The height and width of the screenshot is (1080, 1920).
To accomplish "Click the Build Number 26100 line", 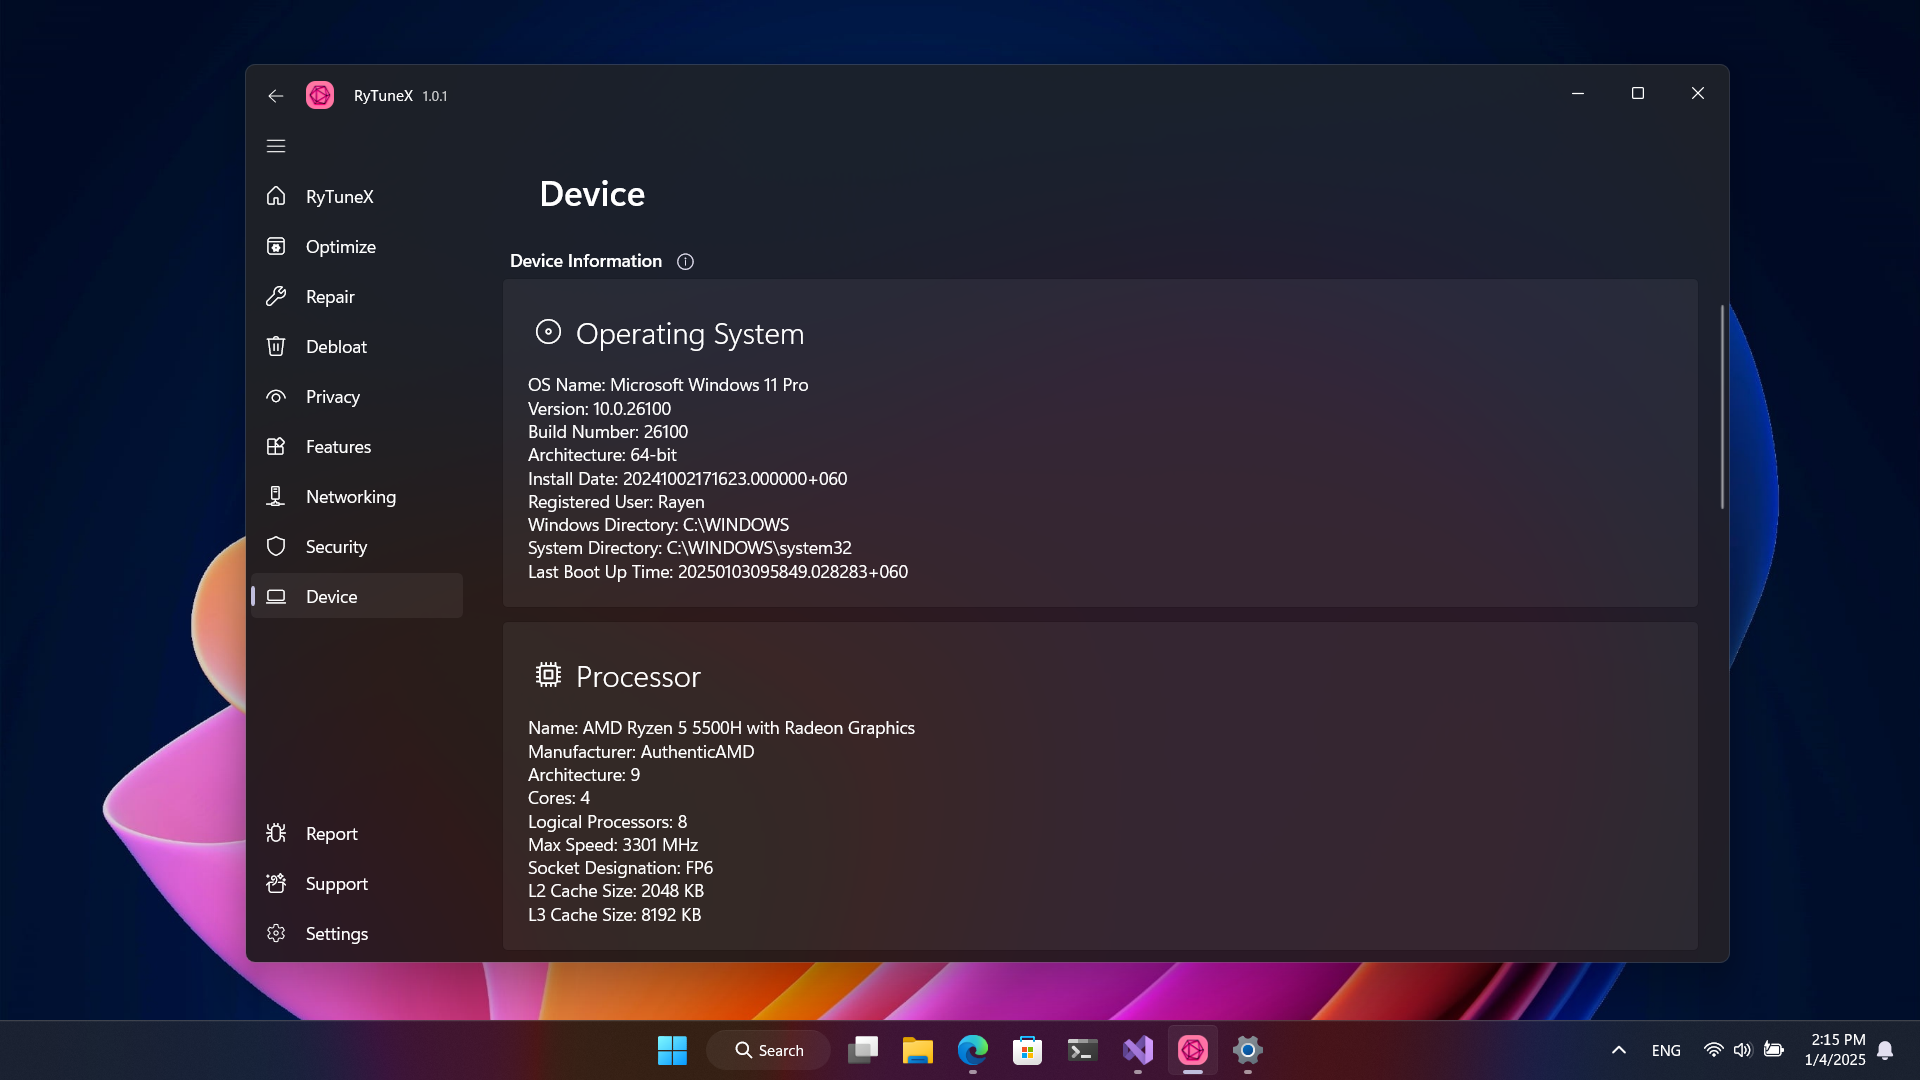I will tap(608, 432).
